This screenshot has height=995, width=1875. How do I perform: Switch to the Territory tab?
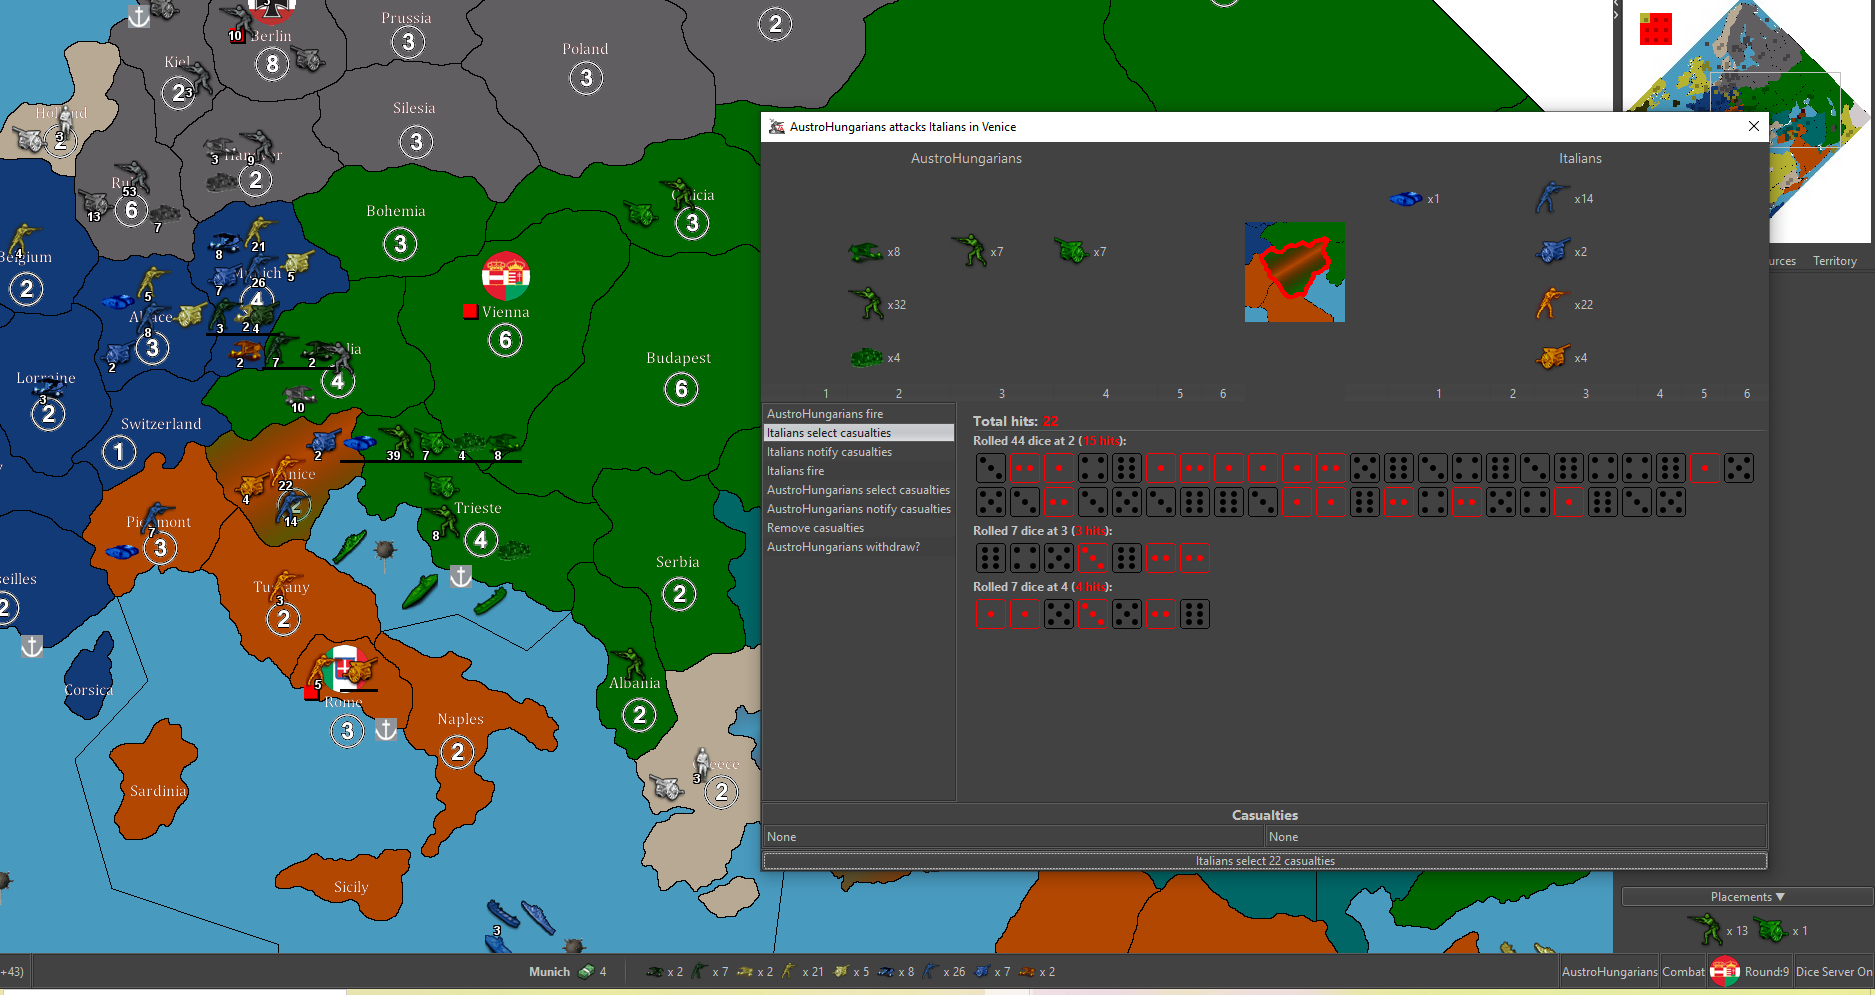click(x=1834, y=261)
